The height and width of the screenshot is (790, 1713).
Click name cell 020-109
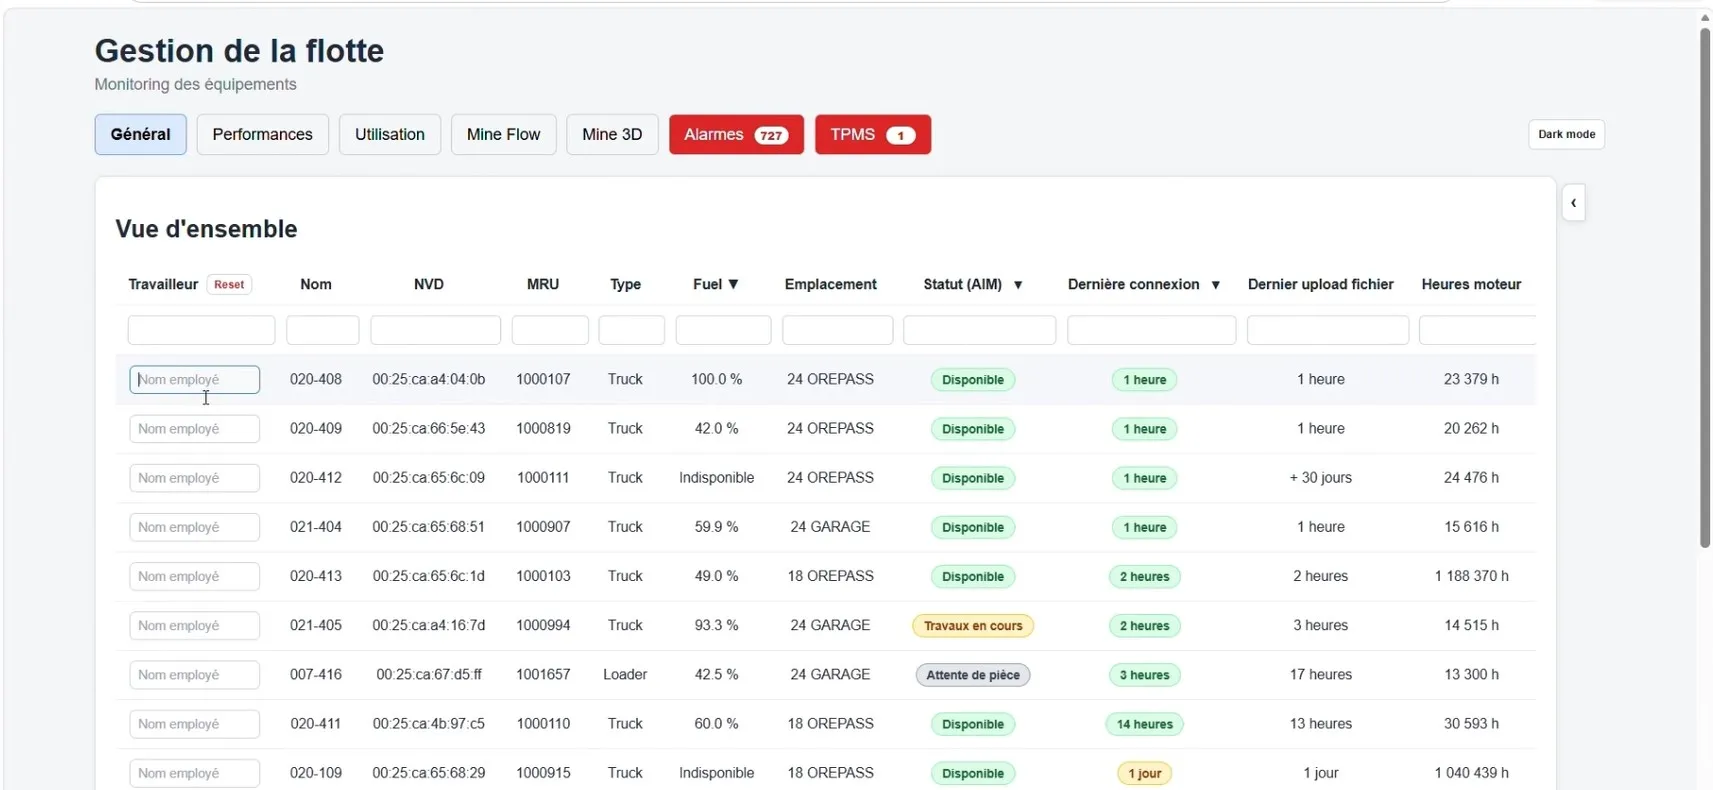coord(316,772)
